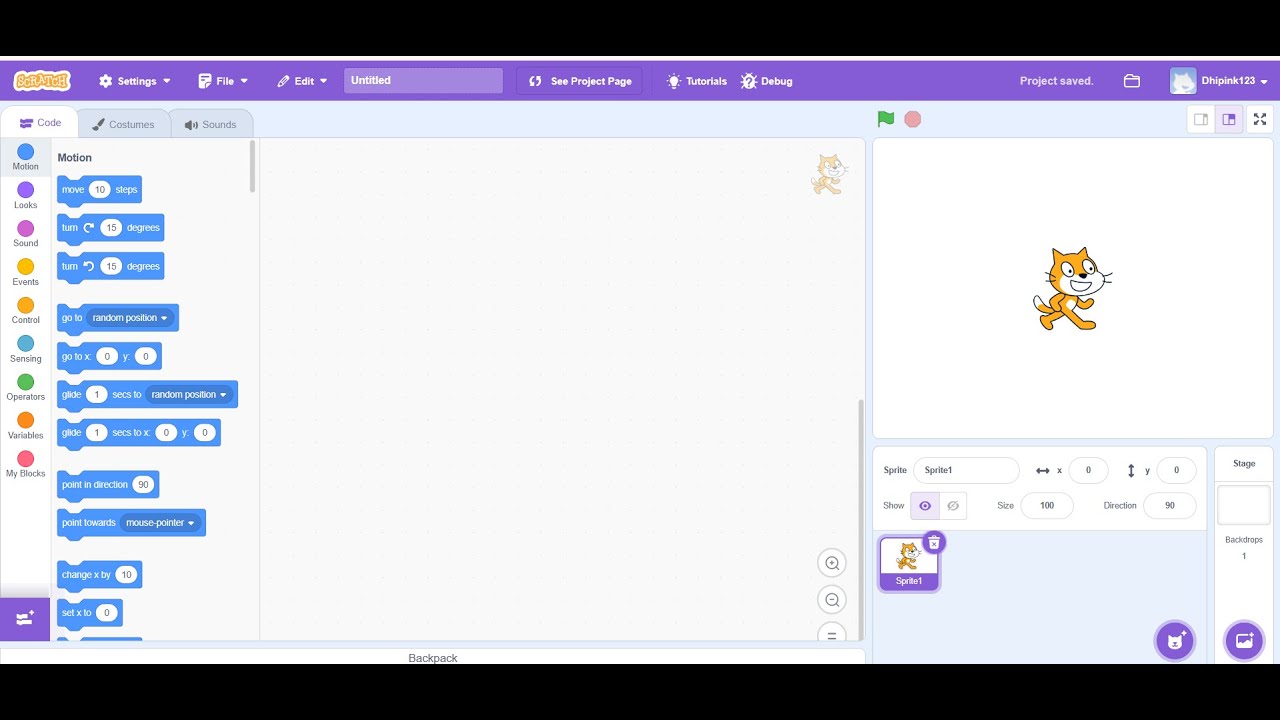Open Settings menu
Image resolution: width=1280 pixels, height=720 pixels.
135,81
